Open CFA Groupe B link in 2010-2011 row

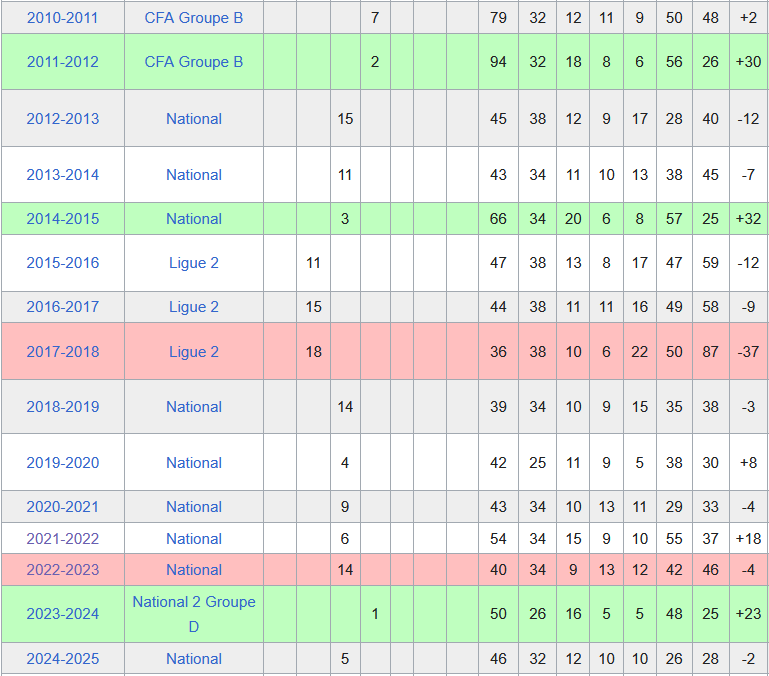[194, 18]
